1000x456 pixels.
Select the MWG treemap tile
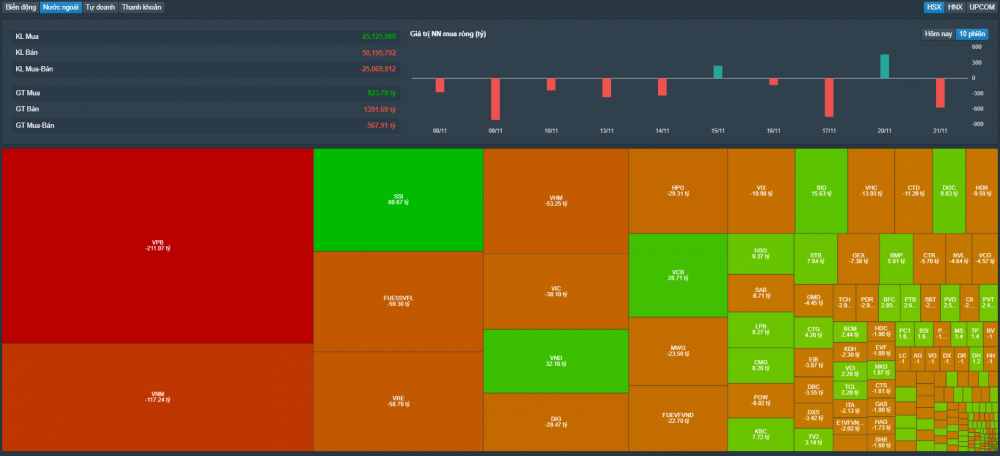click(x=678, y=351)
